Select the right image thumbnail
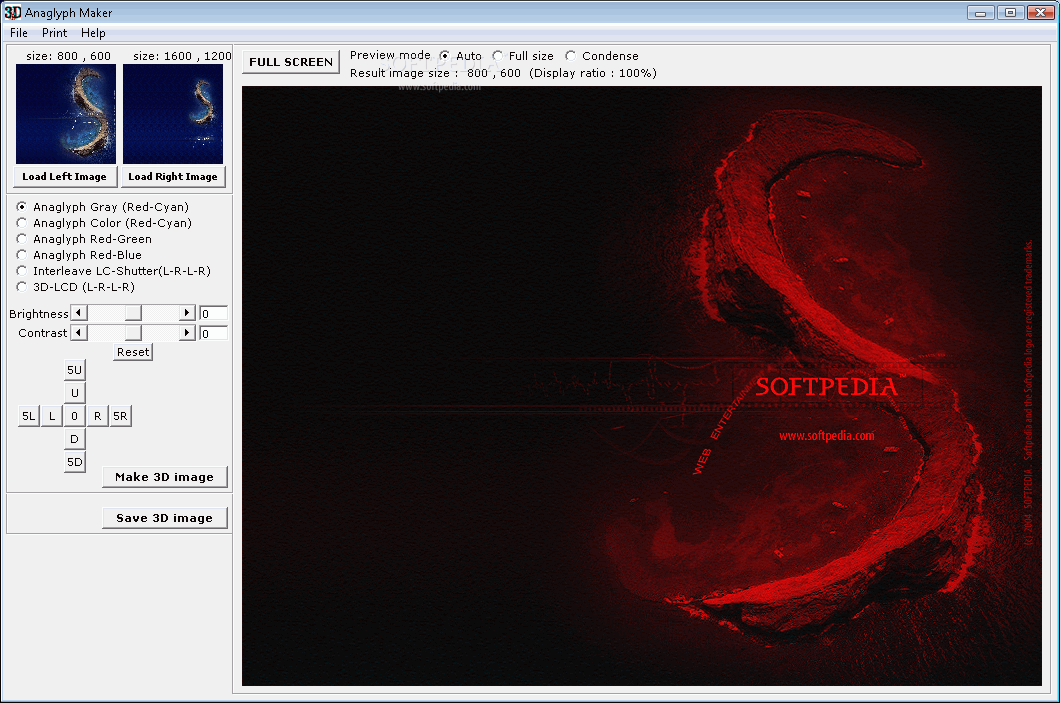 point(173,114)
